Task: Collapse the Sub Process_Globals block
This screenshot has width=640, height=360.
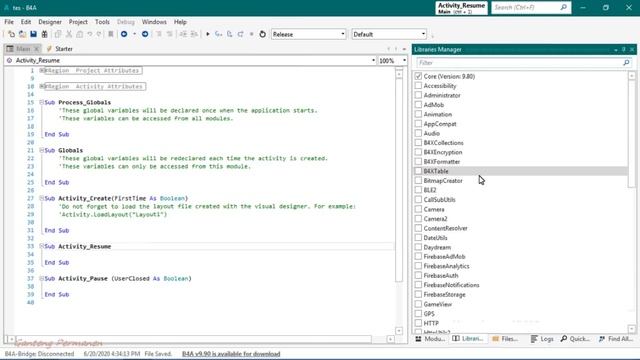Action: (x=42, y=102)
